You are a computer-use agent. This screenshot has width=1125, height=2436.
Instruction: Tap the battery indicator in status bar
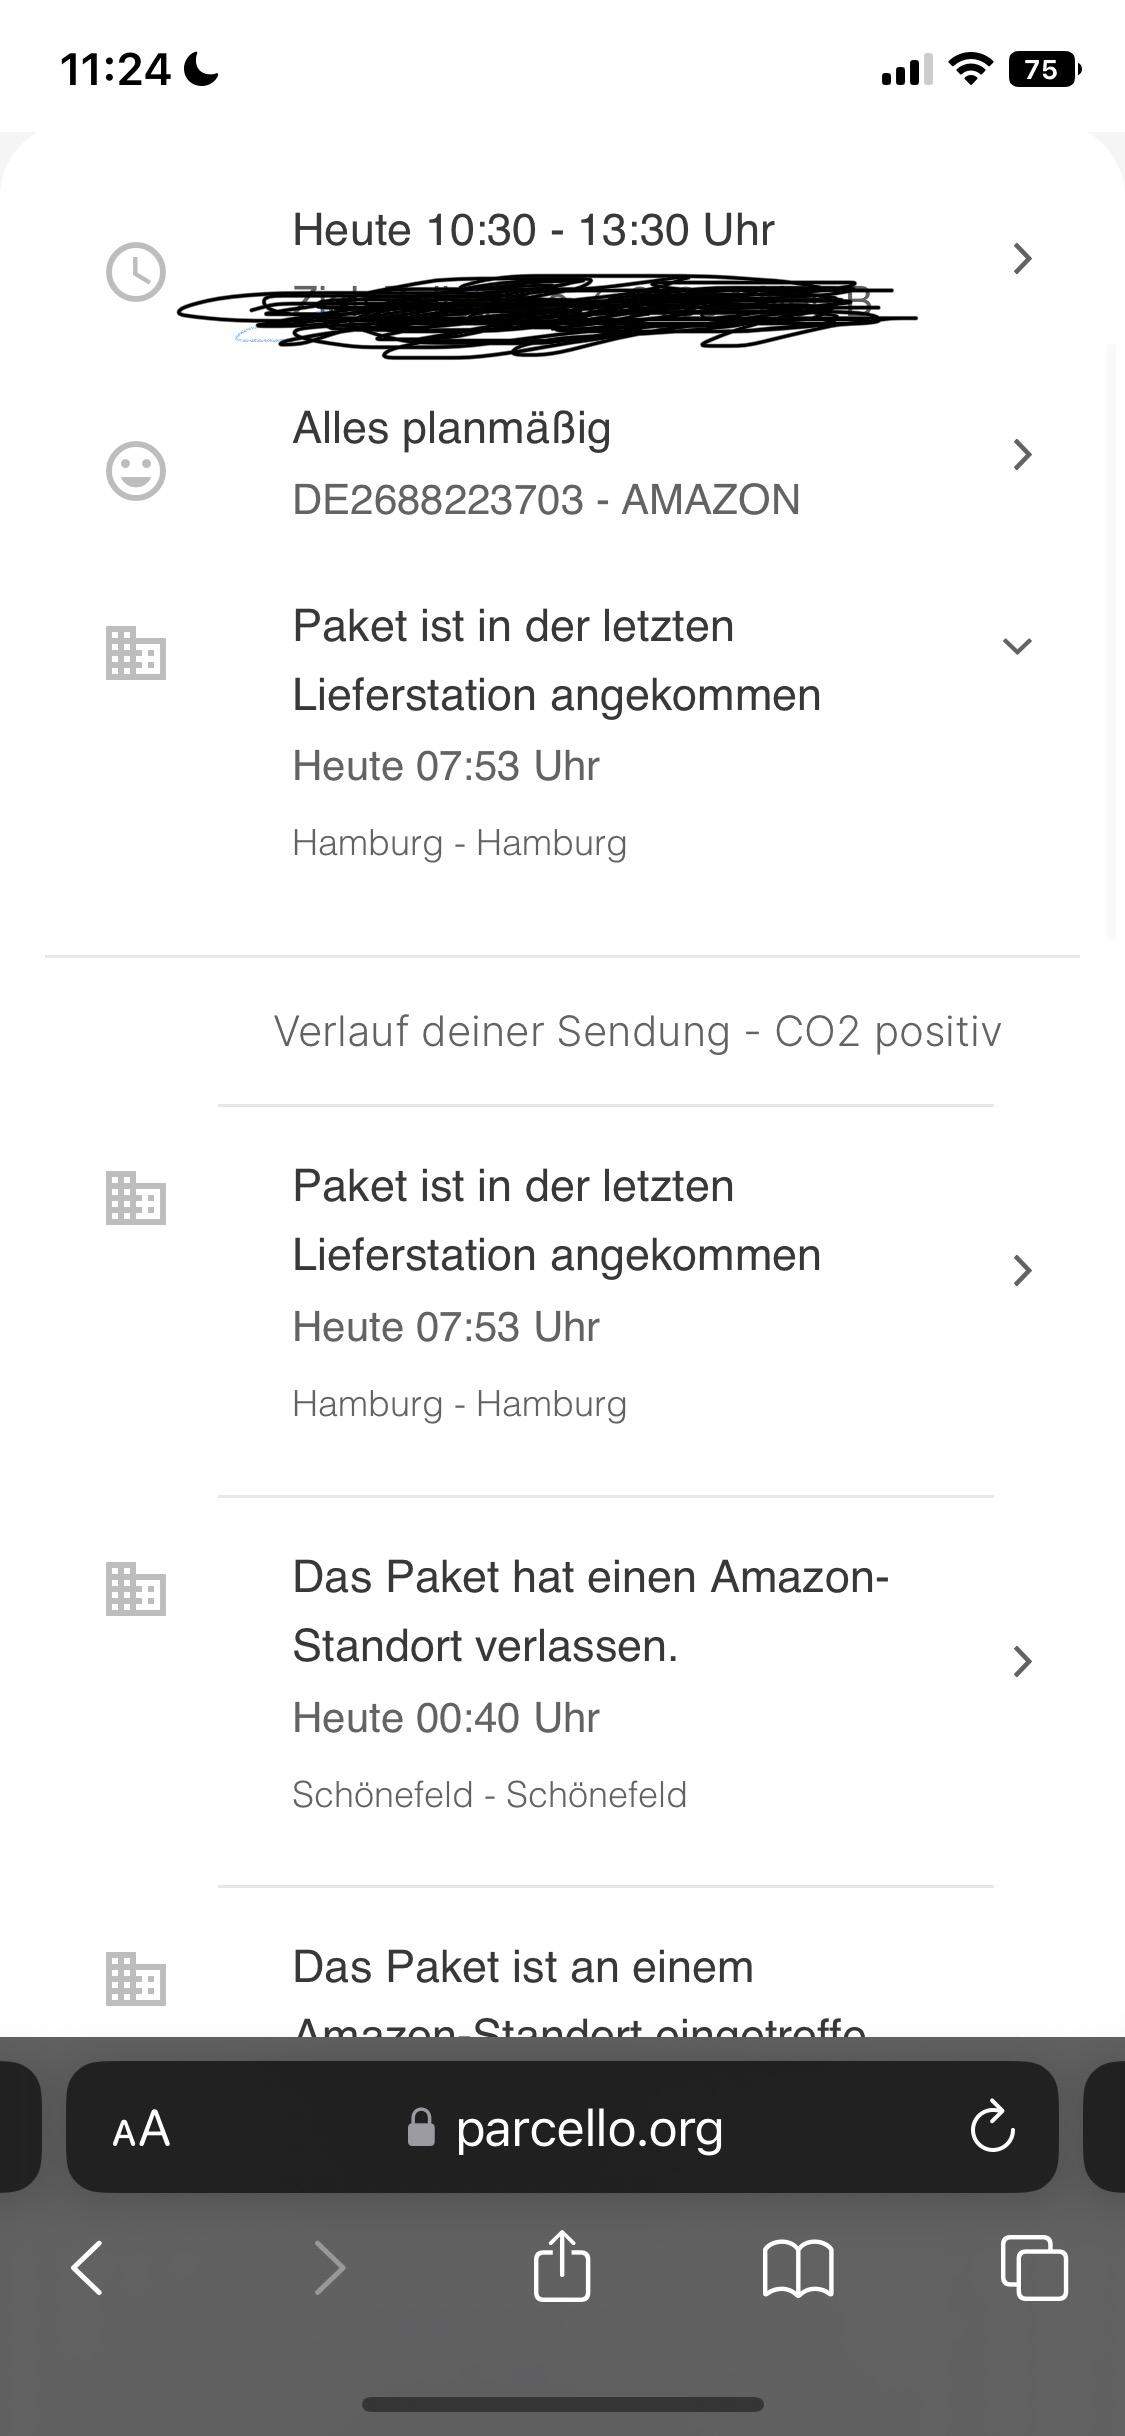pyautogui.click(x=1043, y=70)
